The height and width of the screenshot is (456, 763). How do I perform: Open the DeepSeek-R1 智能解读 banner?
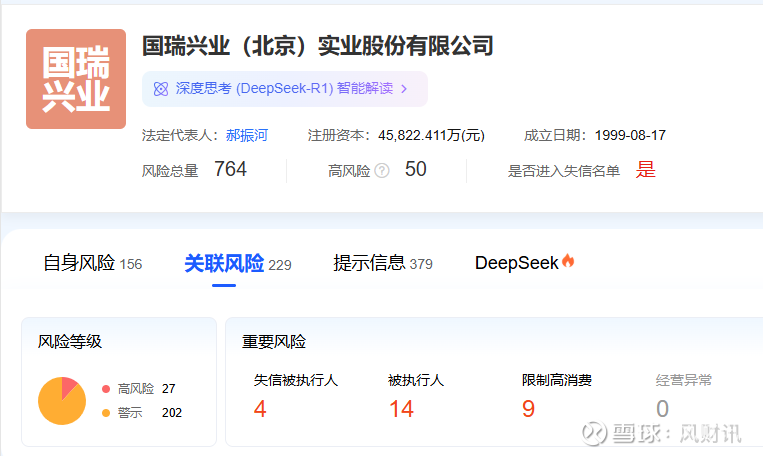285,89
